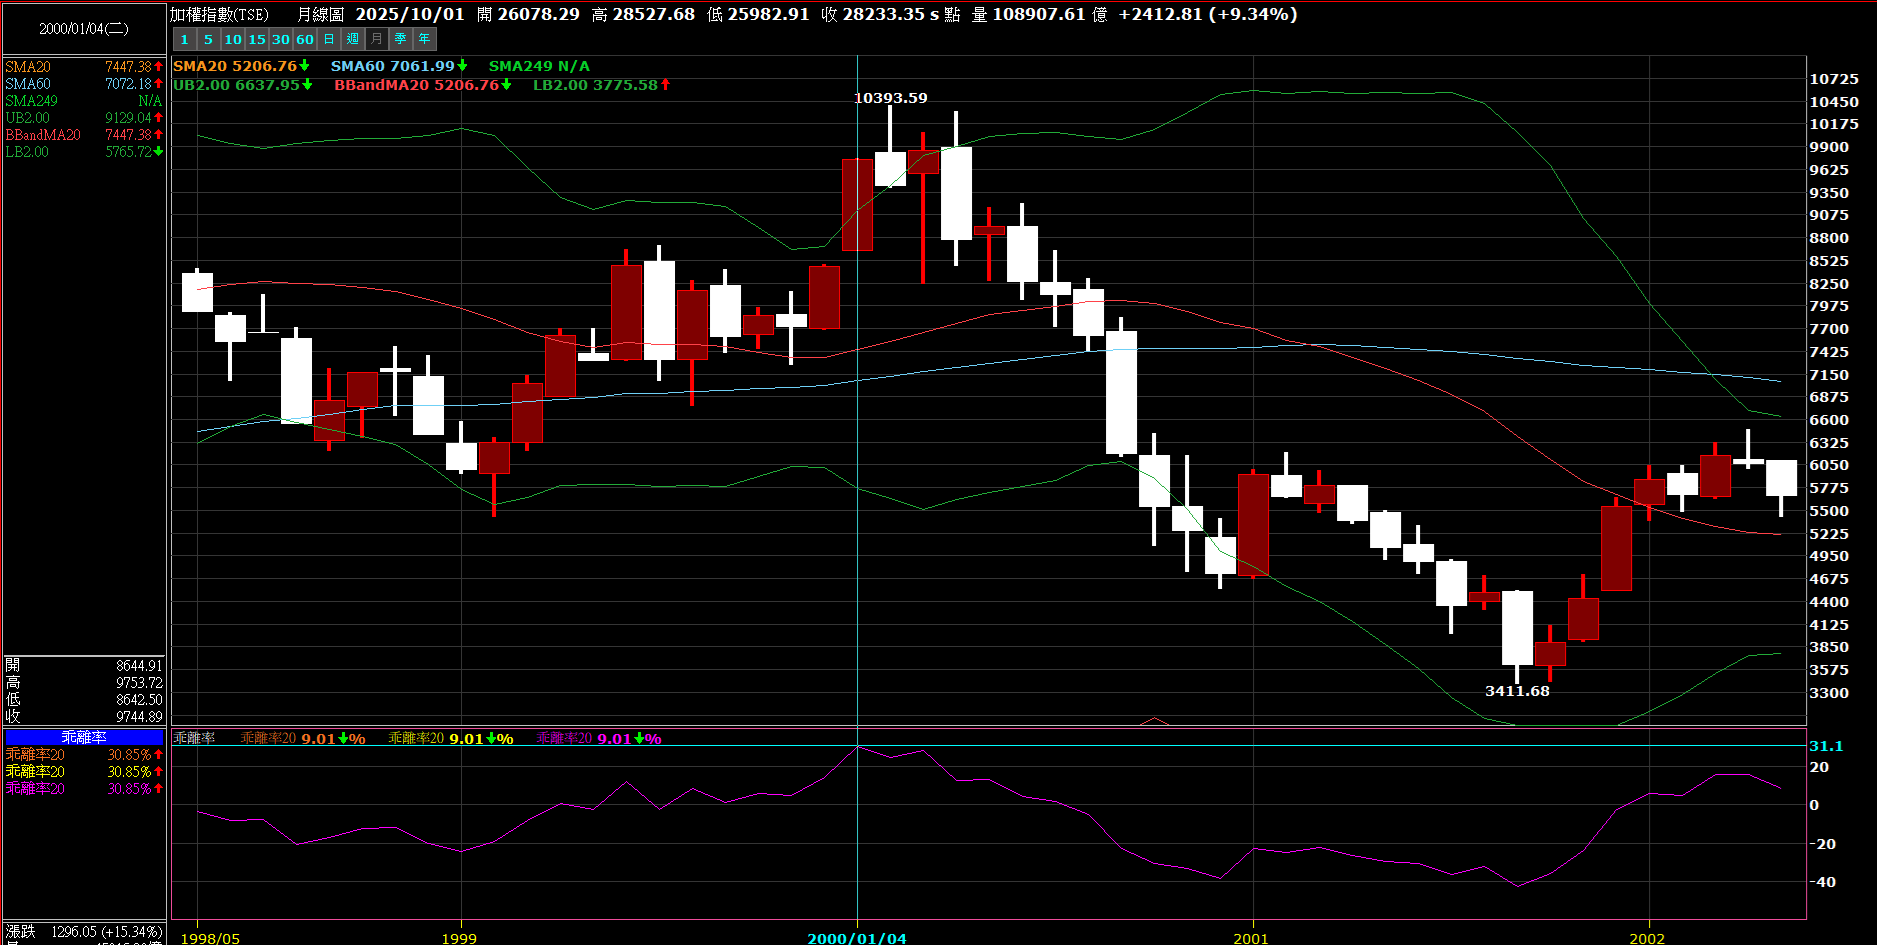Select the monthly (月) chart button

tap(377, 39)
